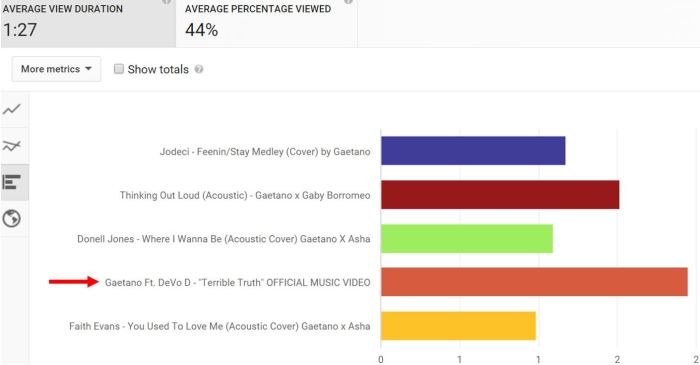This screenshot has width=700, height=365.
Task: Click help icon beside Show totals
Action: click(199, 69)
